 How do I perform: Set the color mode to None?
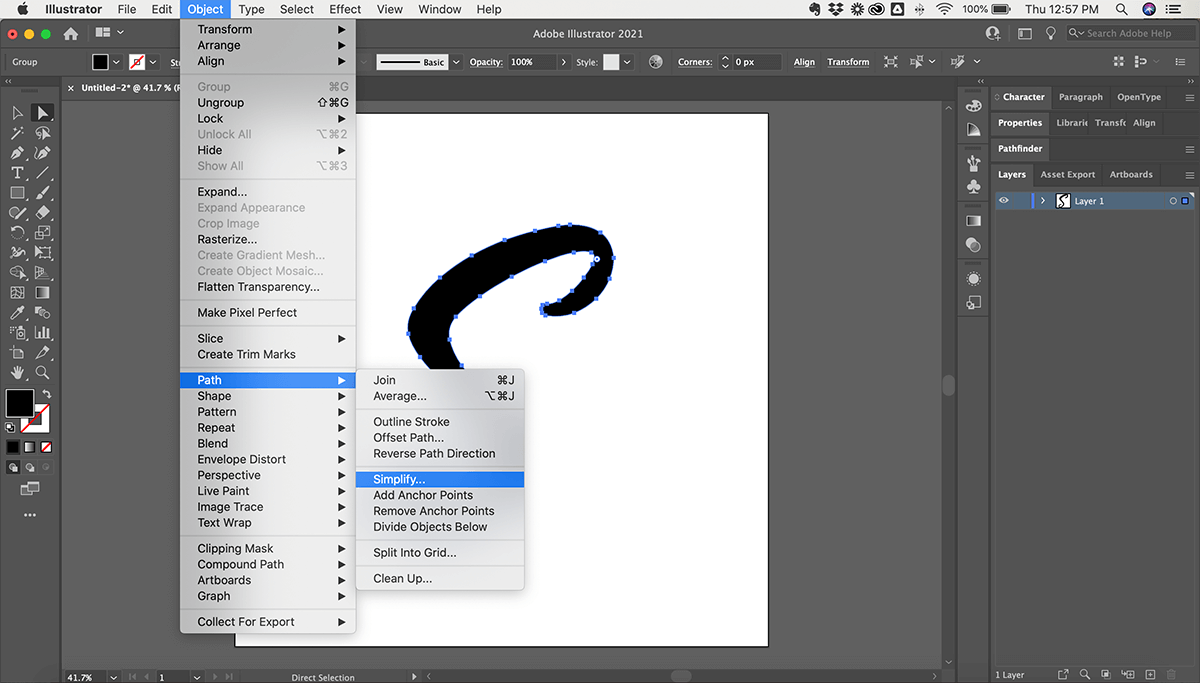(x=46, y=446)
